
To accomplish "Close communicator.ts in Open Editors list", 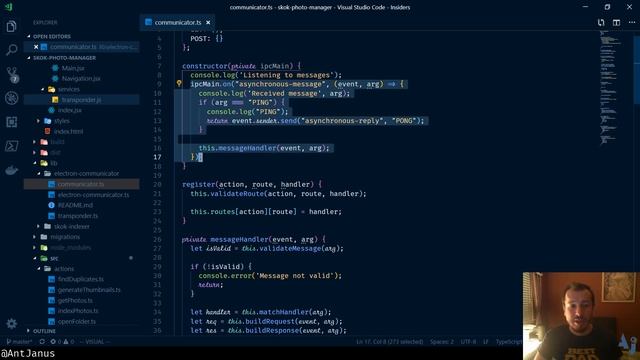I will [x=36, y=47].
